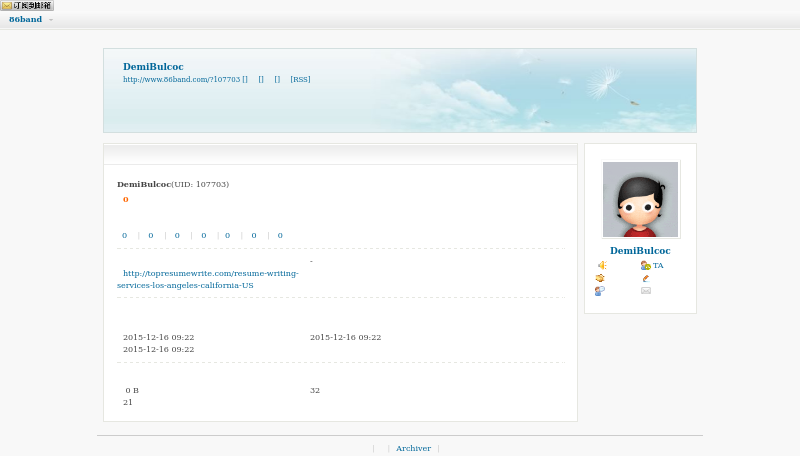
Task: Open the http://www.86band.com/?107703 profile URL
Action: 181,79
